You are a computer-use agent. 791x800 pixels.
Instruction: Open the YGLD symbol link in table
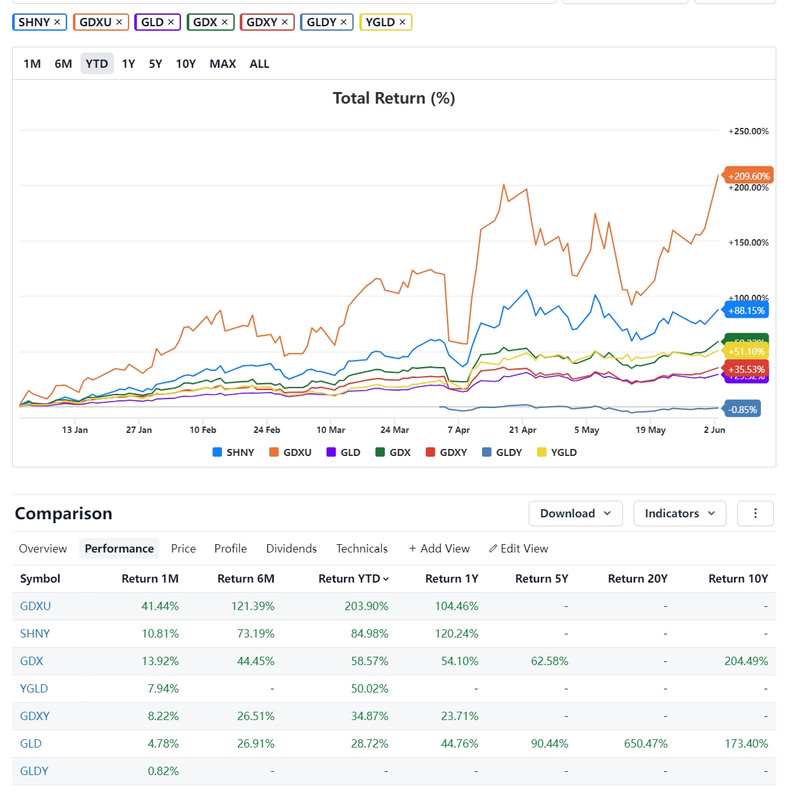point(34,689)
